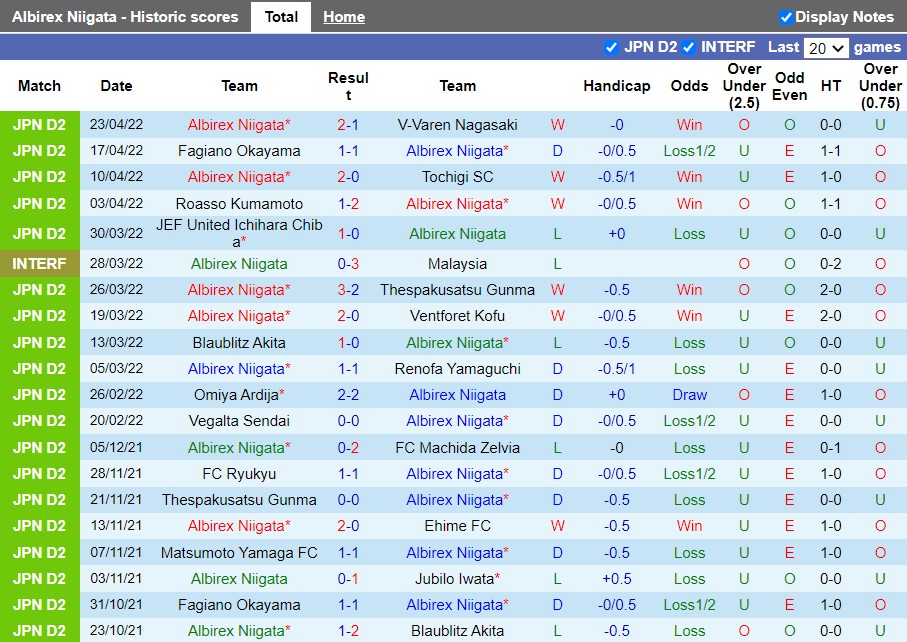Click the Draw odds on 26/02/22
The width and height of the screenshot is (907, 642).
[690, 395]
